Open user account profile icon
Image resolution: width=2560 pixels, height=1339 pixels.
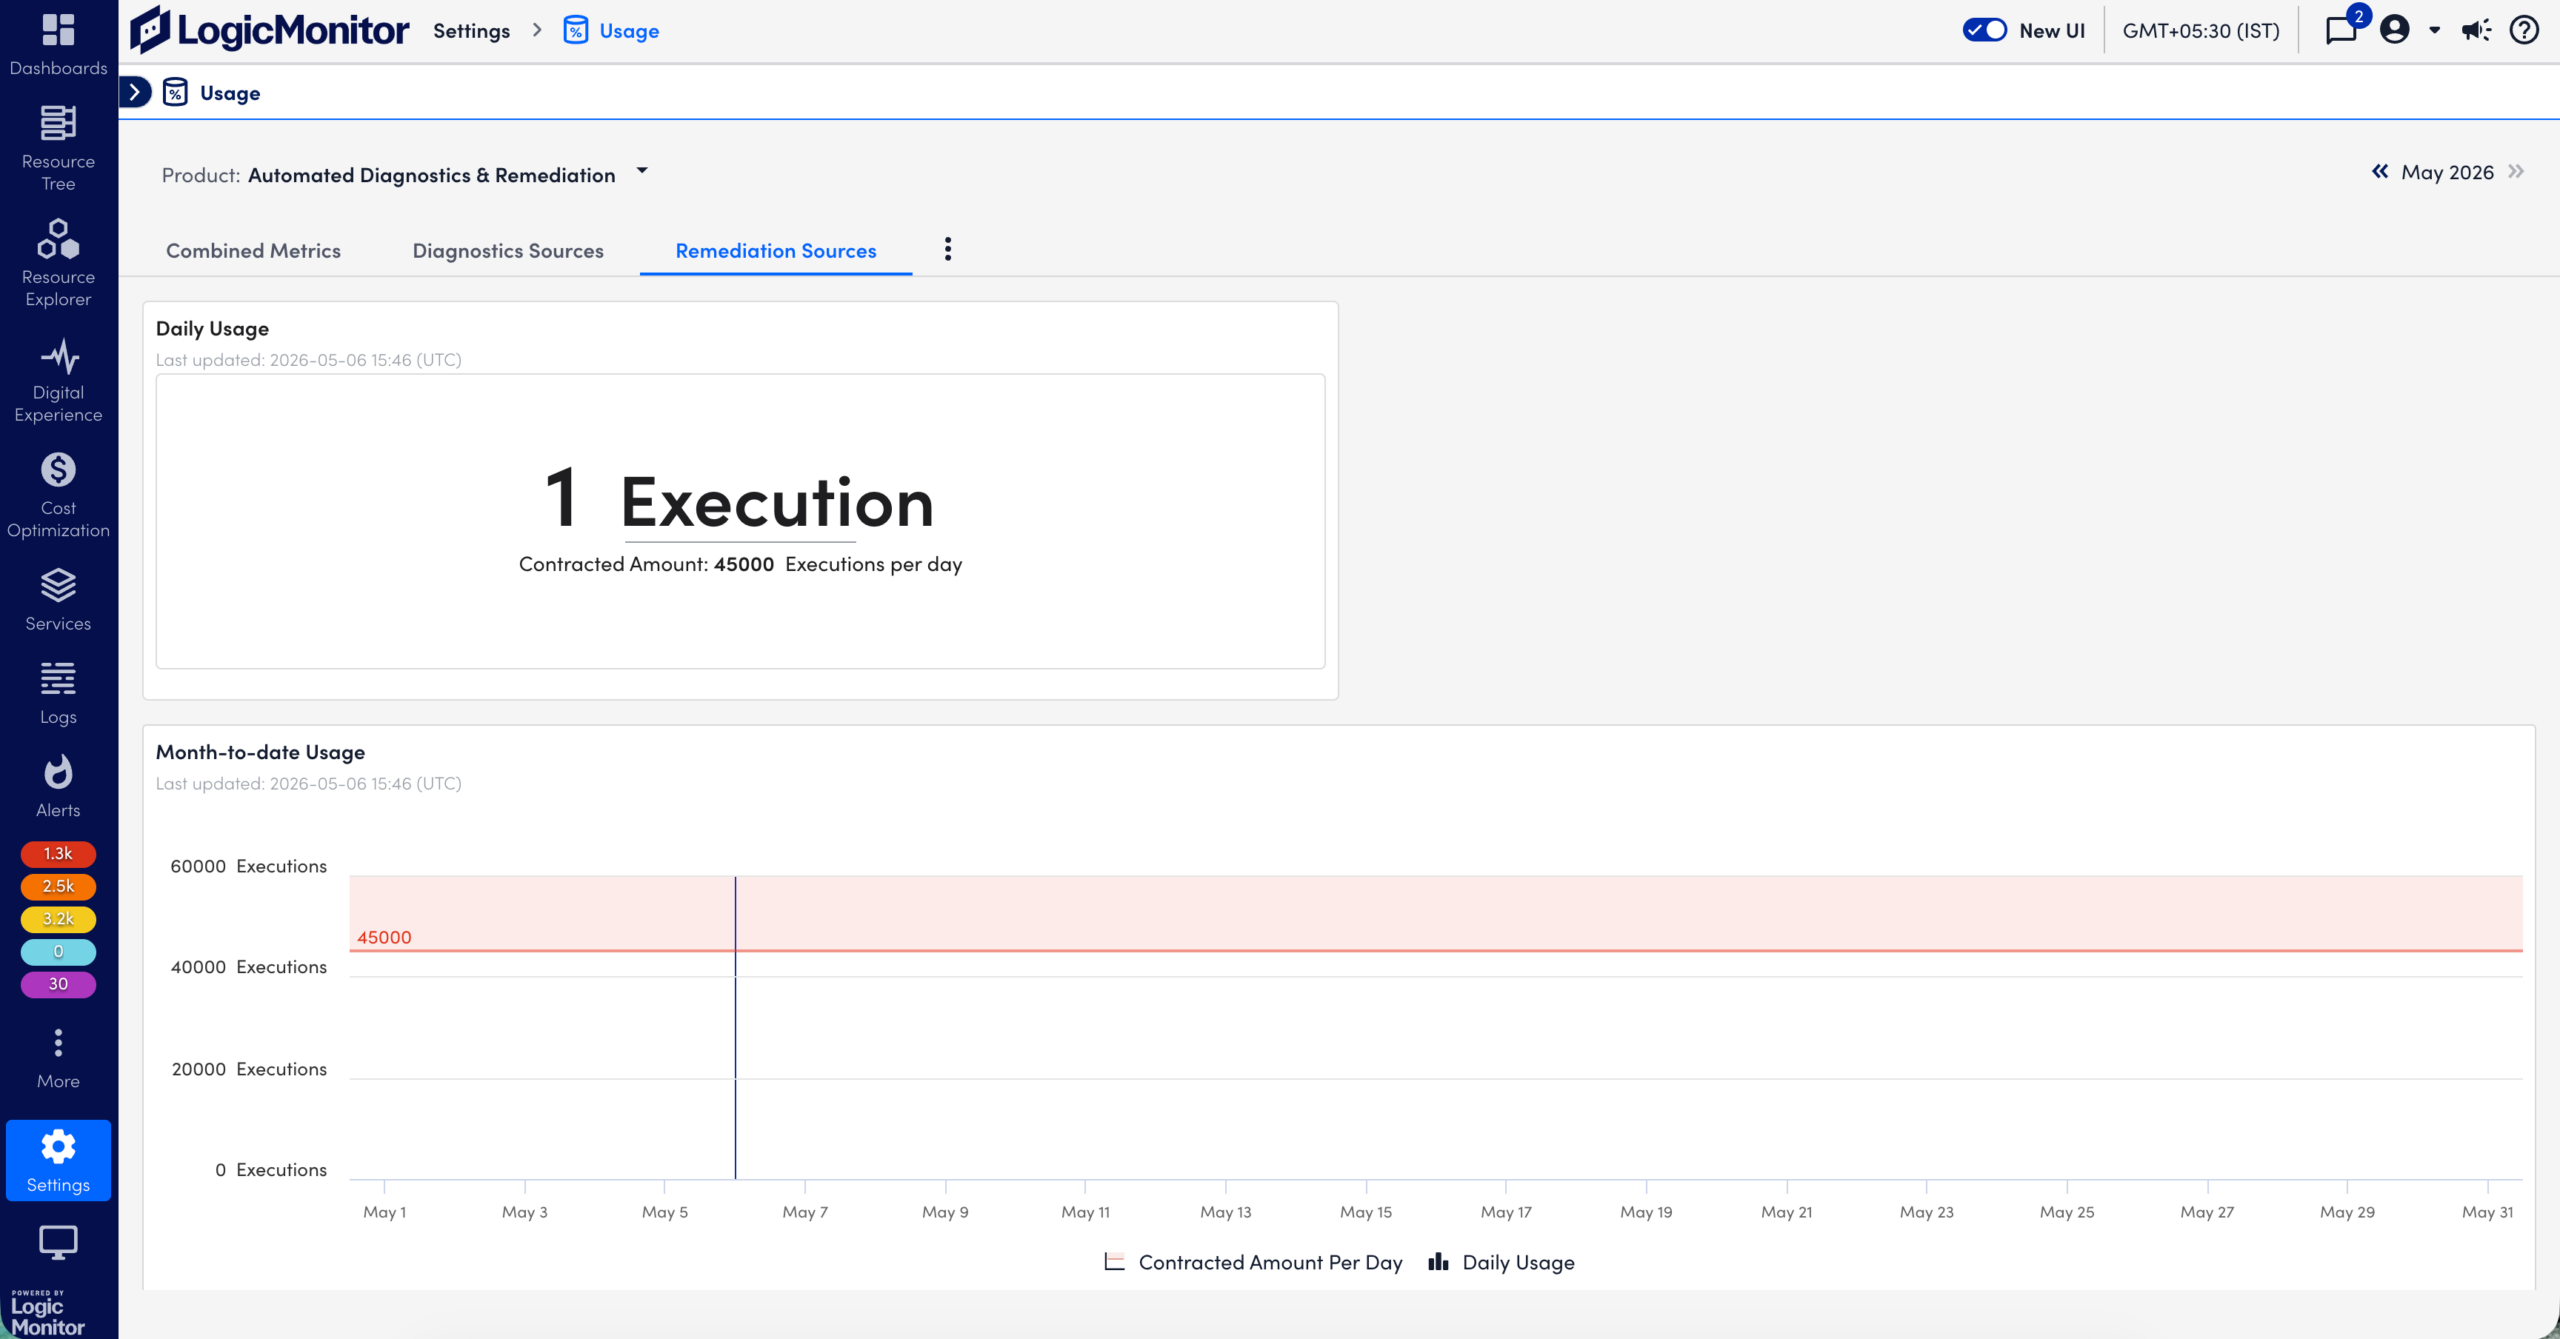pos(2394,30)
